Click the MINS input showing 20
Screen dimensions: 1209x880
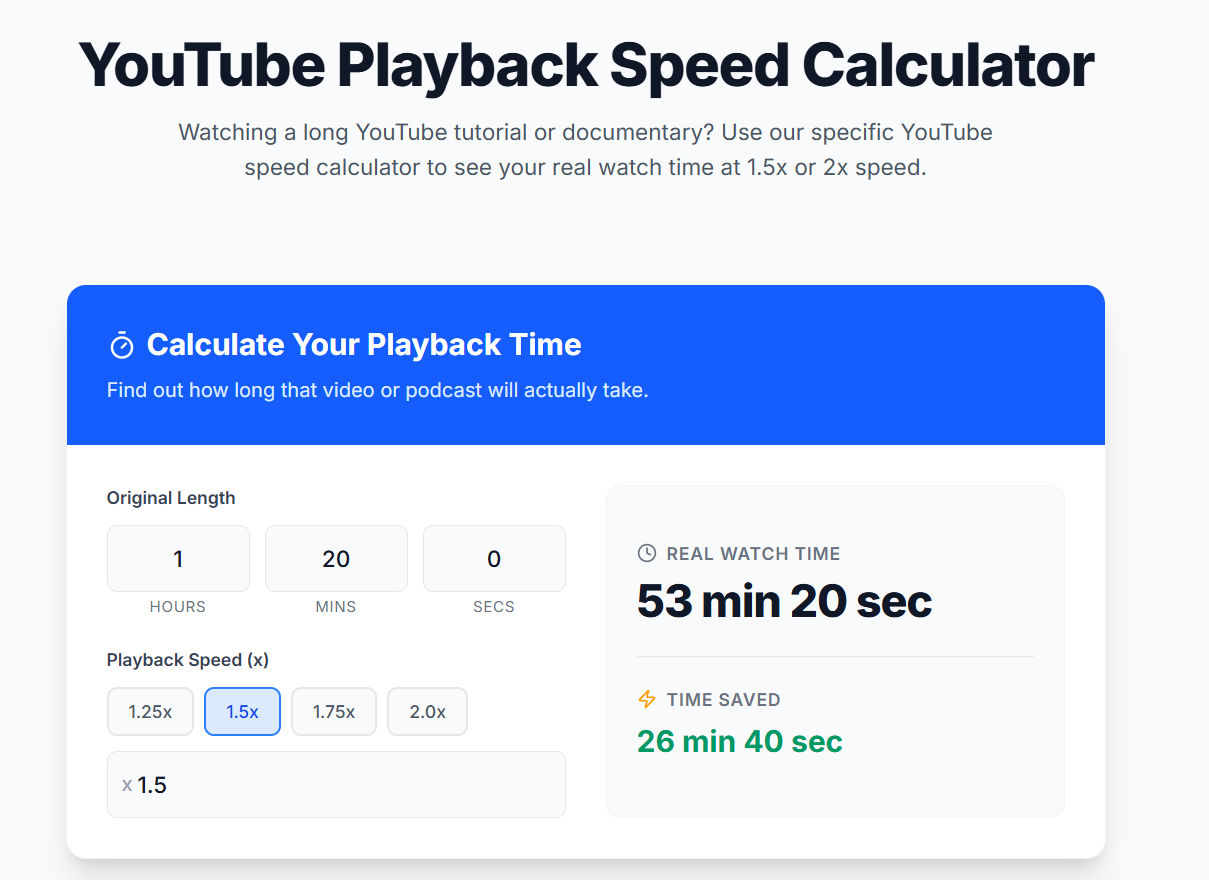coord(336,558)
